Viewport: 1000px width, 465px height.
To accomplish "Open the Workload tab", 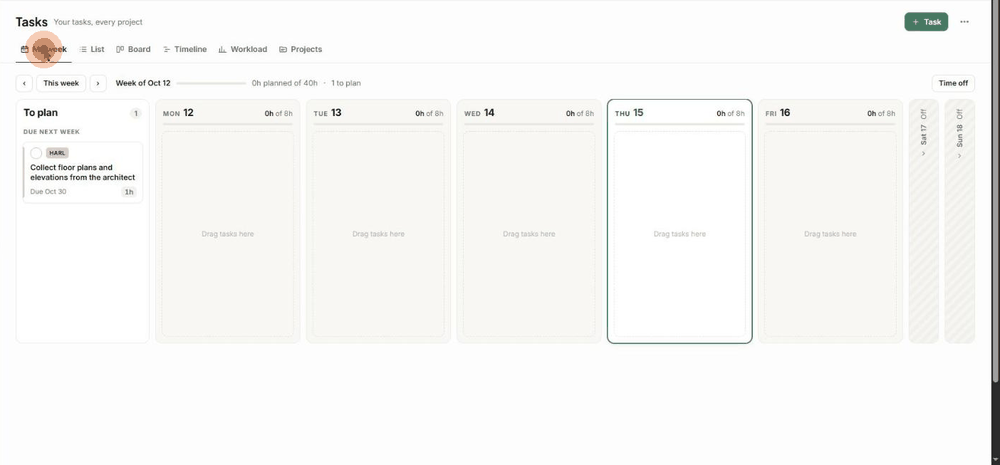I will coord(243,49).
